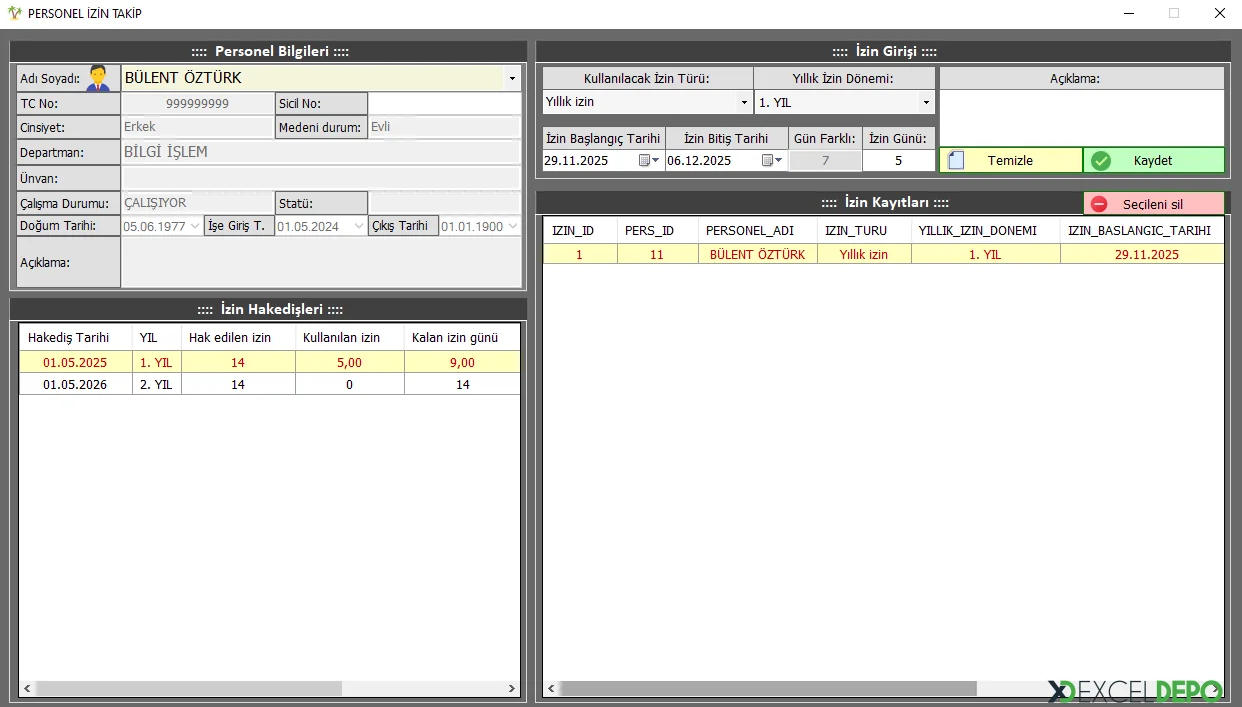
Task: Click right arrow of İzin Hakedişleri scrollbar
Action: pos(512,689)
